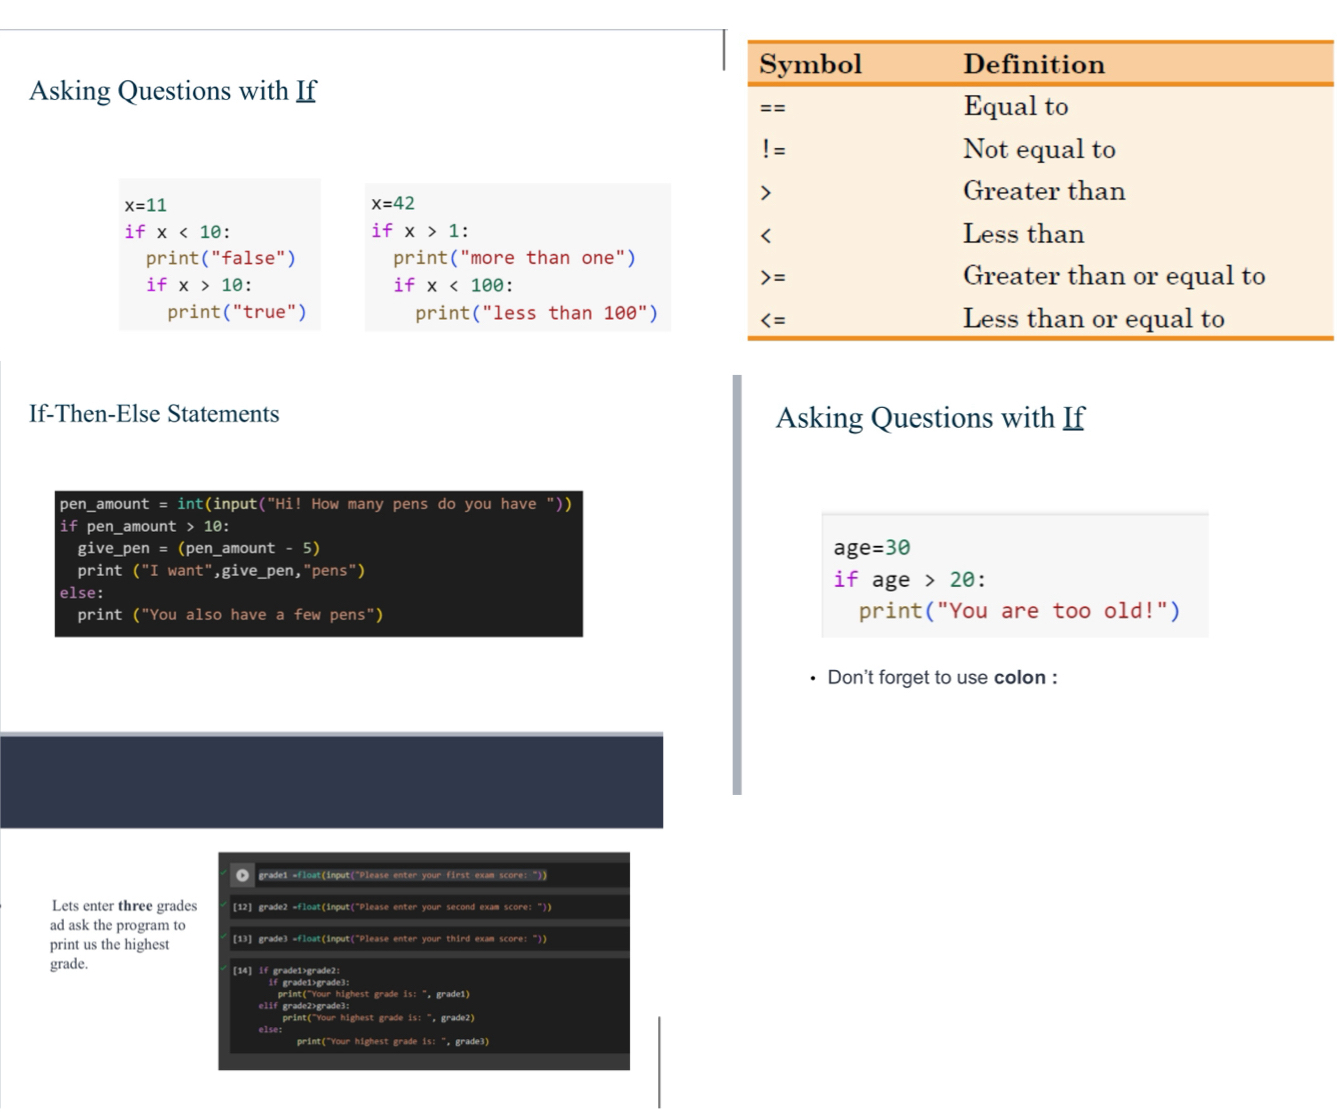Viewport: 1337px width, 1112px height.
Task: Expand the comparison symbols table
Action: click(x=1040, y=190)
